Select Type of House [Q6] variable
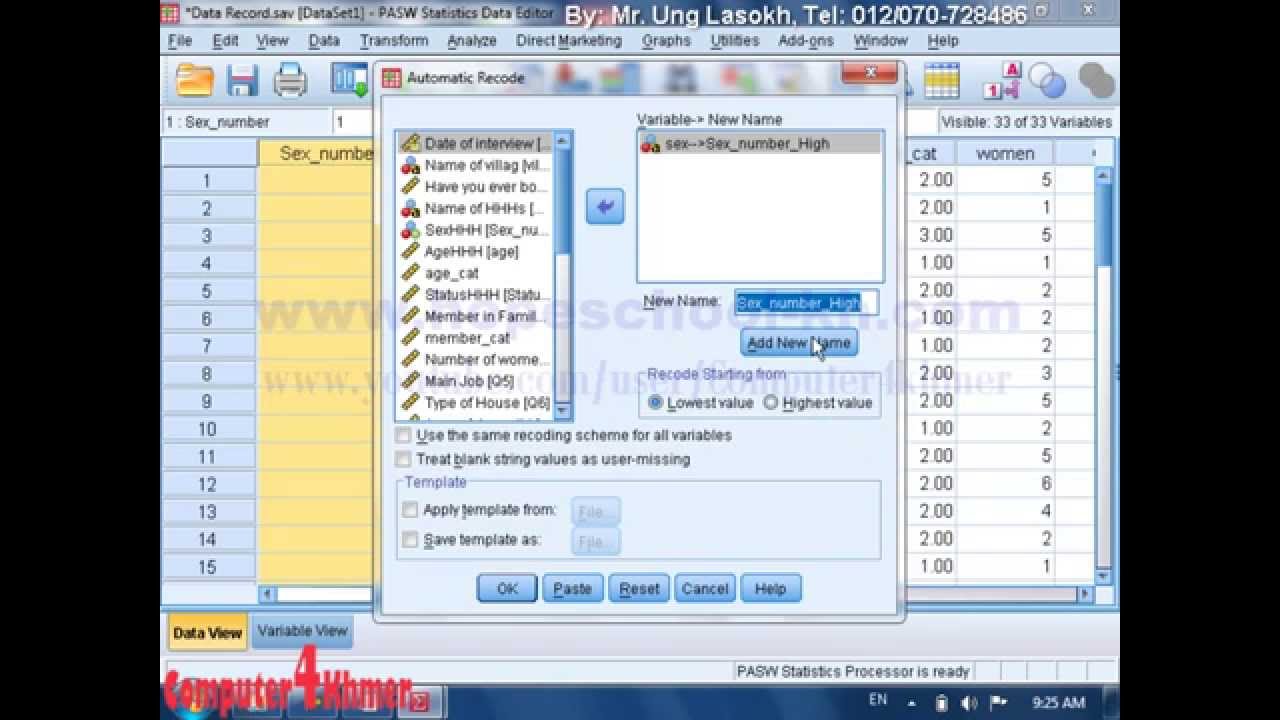1280x720 pixels. (x=476, y=403)
